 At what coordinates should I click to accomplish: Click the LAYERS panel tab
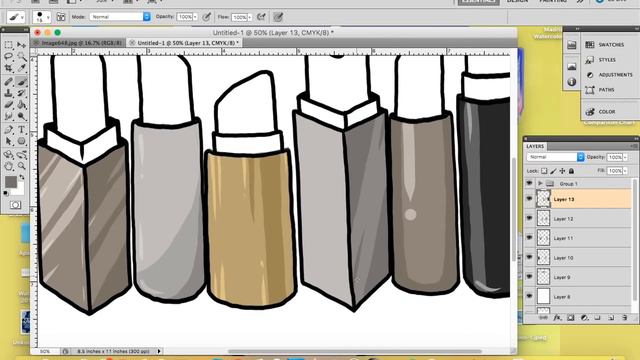click(x=535, y=146)
